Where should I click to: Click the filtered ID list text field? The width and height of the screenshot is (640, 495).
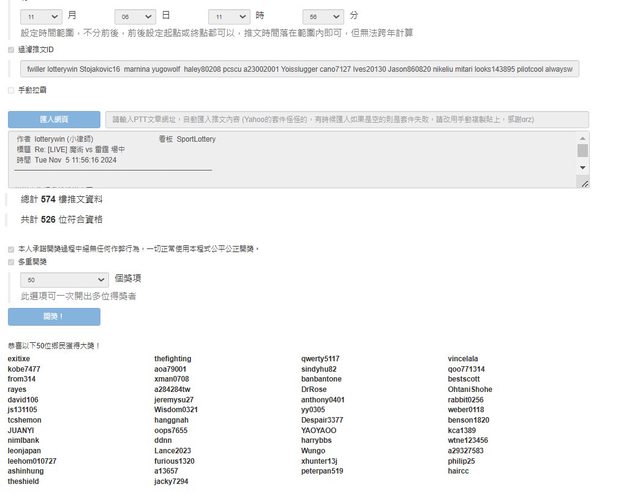point(298,68)
